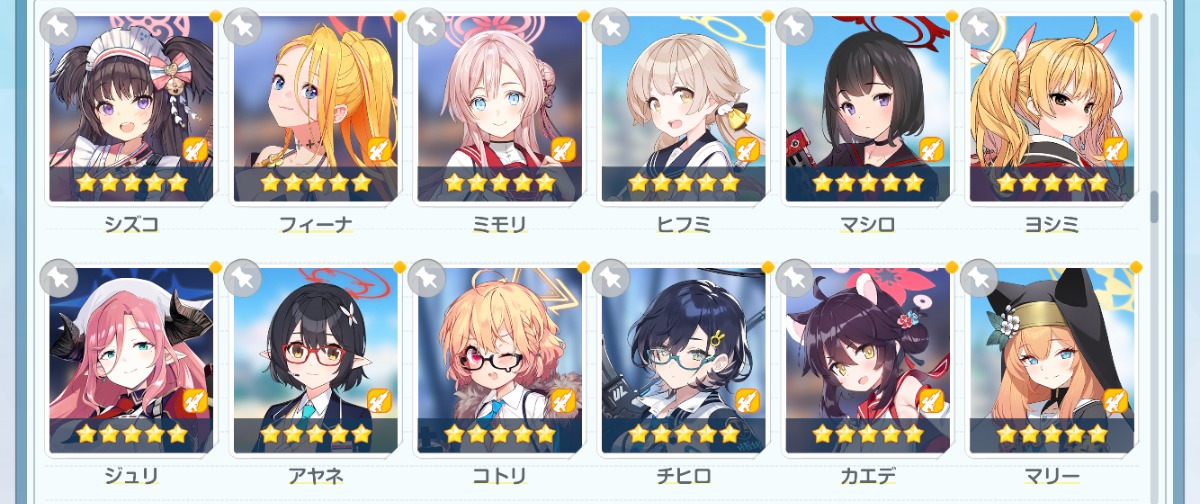Choose the マリー student portrait
The width and height of the screenshot is (1200, 504).
[1052, 360]
